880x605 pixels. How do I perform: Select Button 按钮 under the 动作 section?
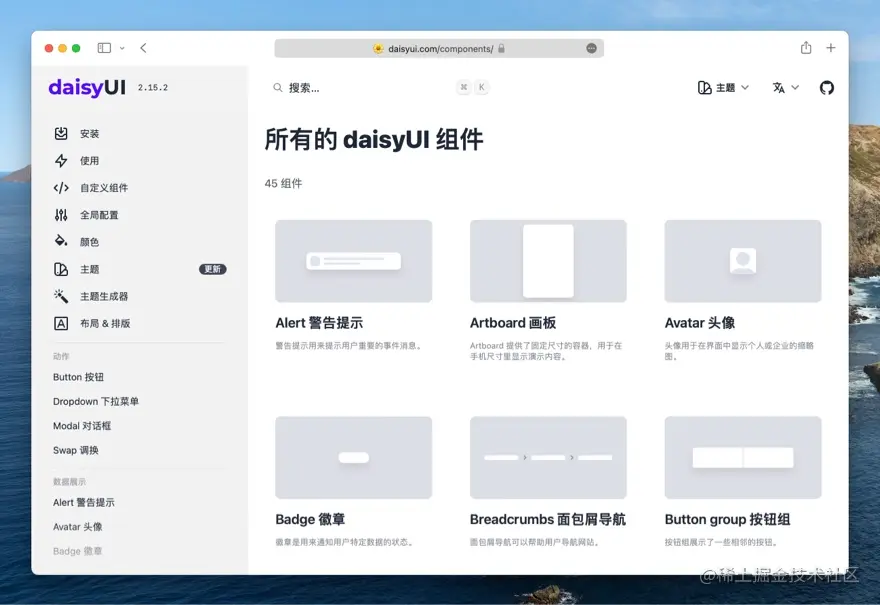tap(78, 377)
